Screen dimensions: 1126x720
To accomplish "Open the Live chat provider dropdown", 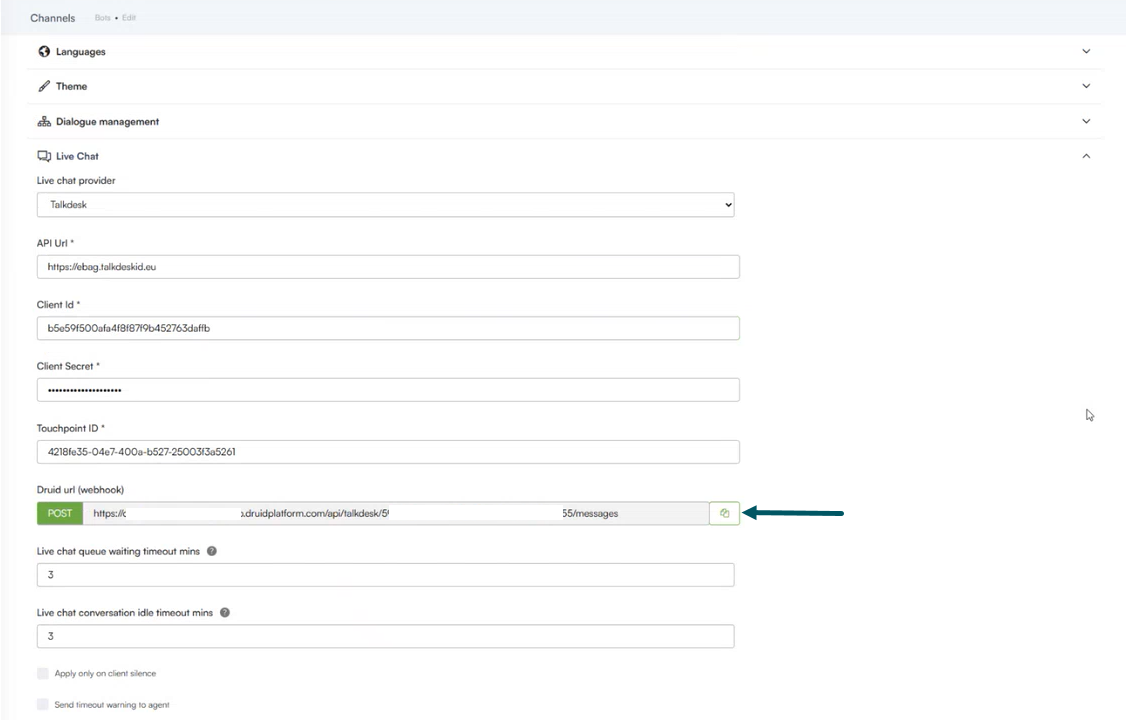I will tap(385, 204).
